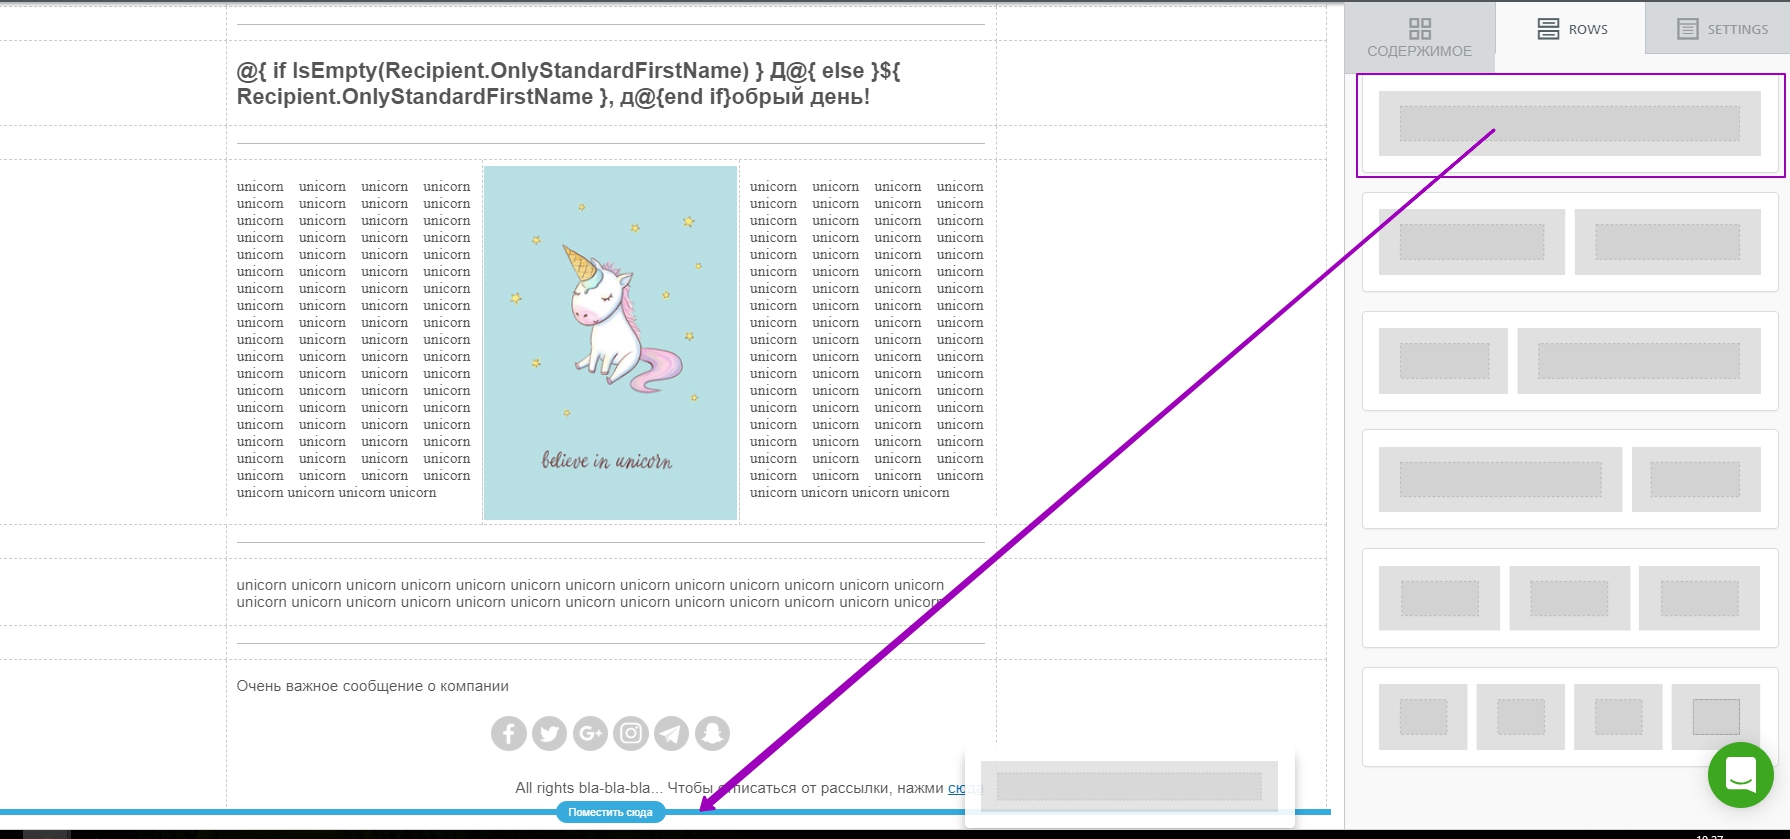Click the Google Plus social icon
This screenshot has width=1790, height=839.
[590, 733]
